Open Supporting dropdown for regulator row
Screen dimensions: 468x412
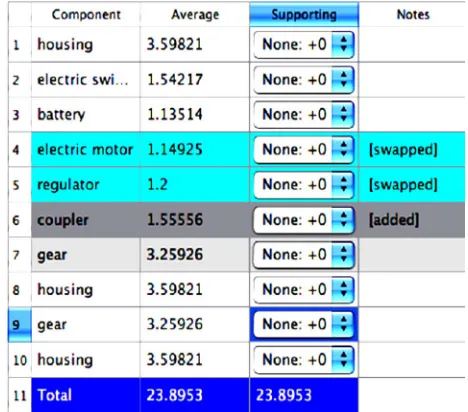point(303,184)
